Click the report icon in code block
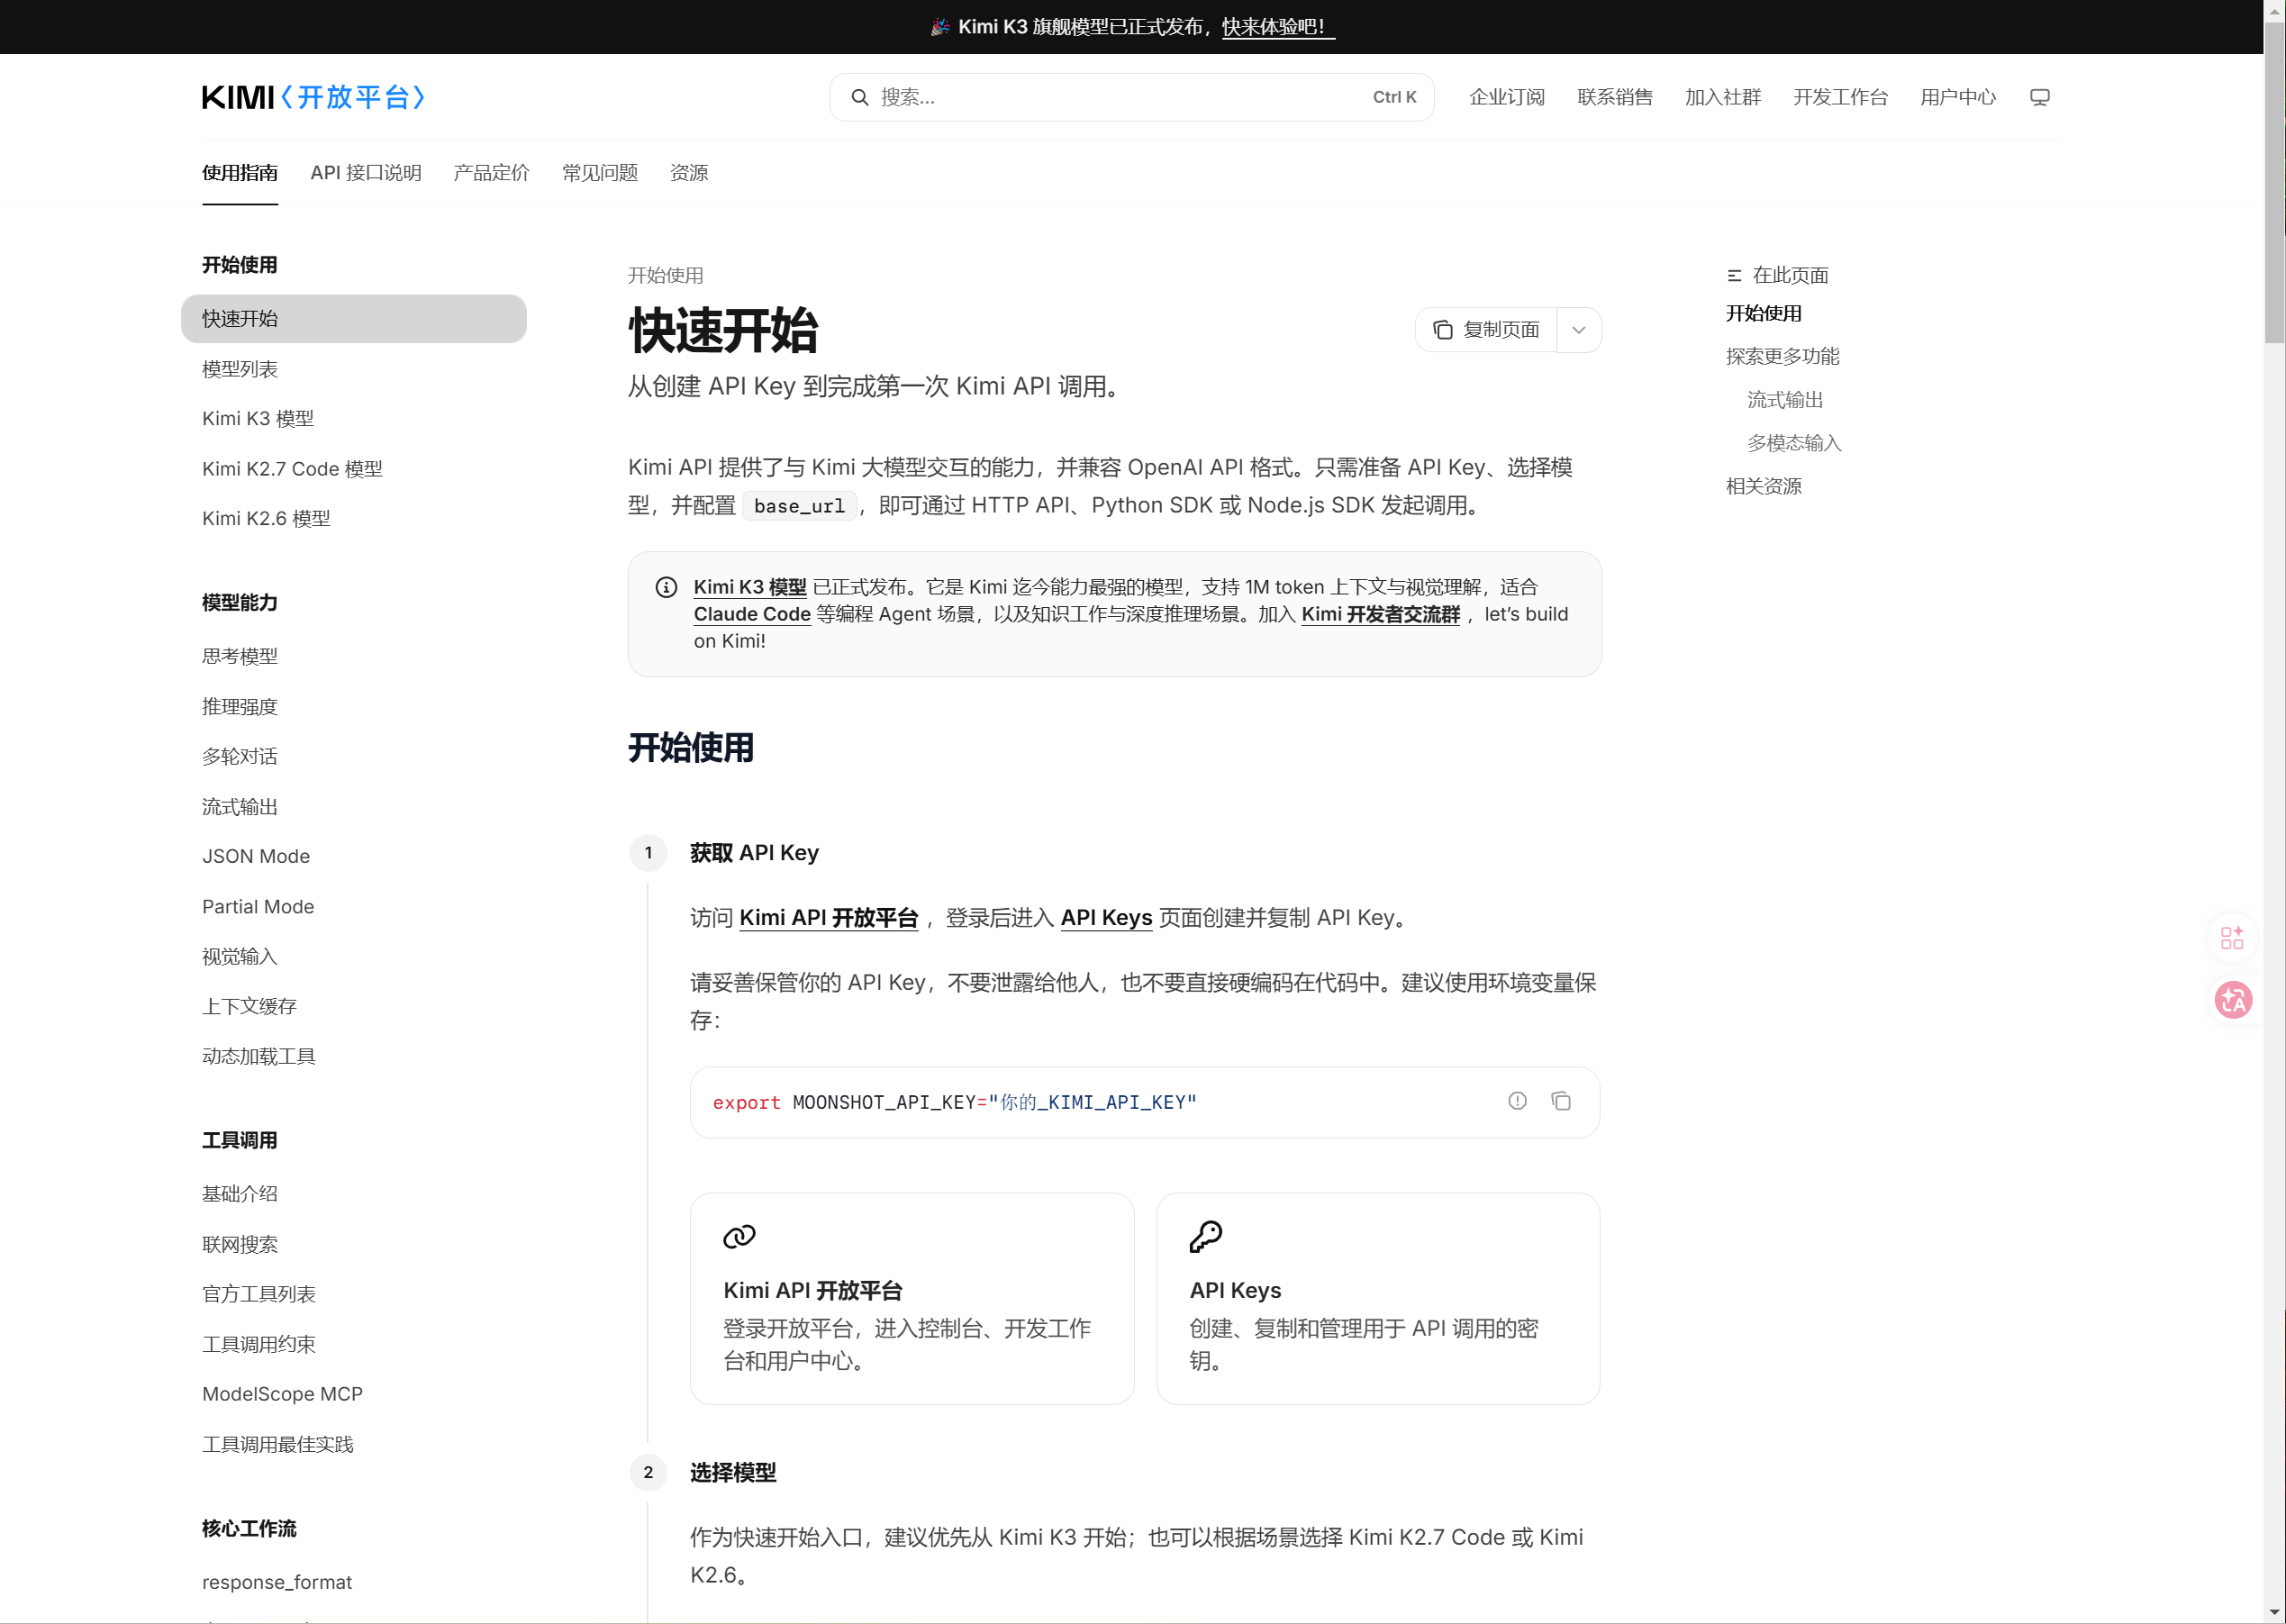 [1517, 1101]
